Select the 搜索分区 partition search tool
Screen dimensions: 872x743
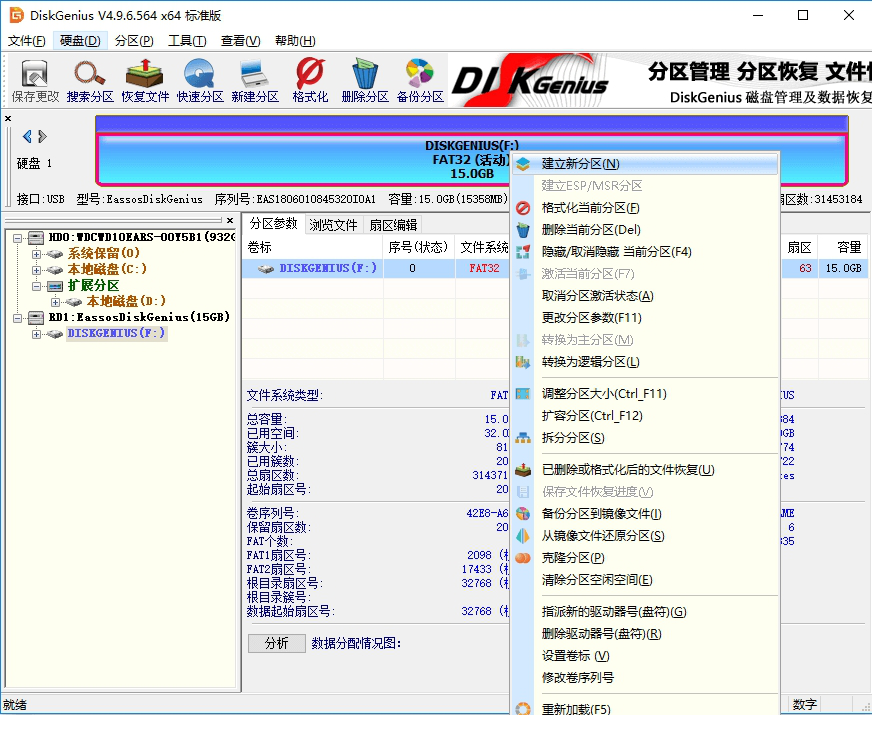(x=90, y=79)
